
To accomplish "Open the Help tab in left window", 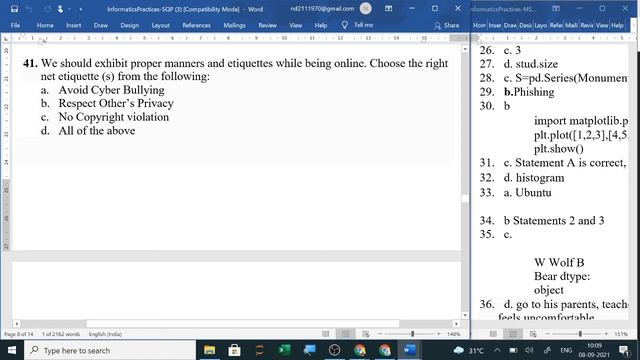I will pyautogui.click(x=321, y=25).
